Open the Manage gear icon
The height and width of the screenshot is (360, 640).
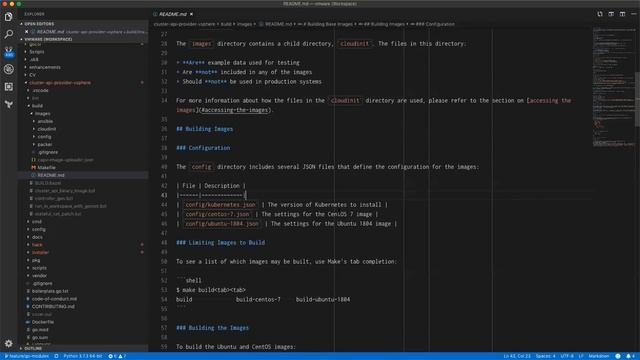9,344
